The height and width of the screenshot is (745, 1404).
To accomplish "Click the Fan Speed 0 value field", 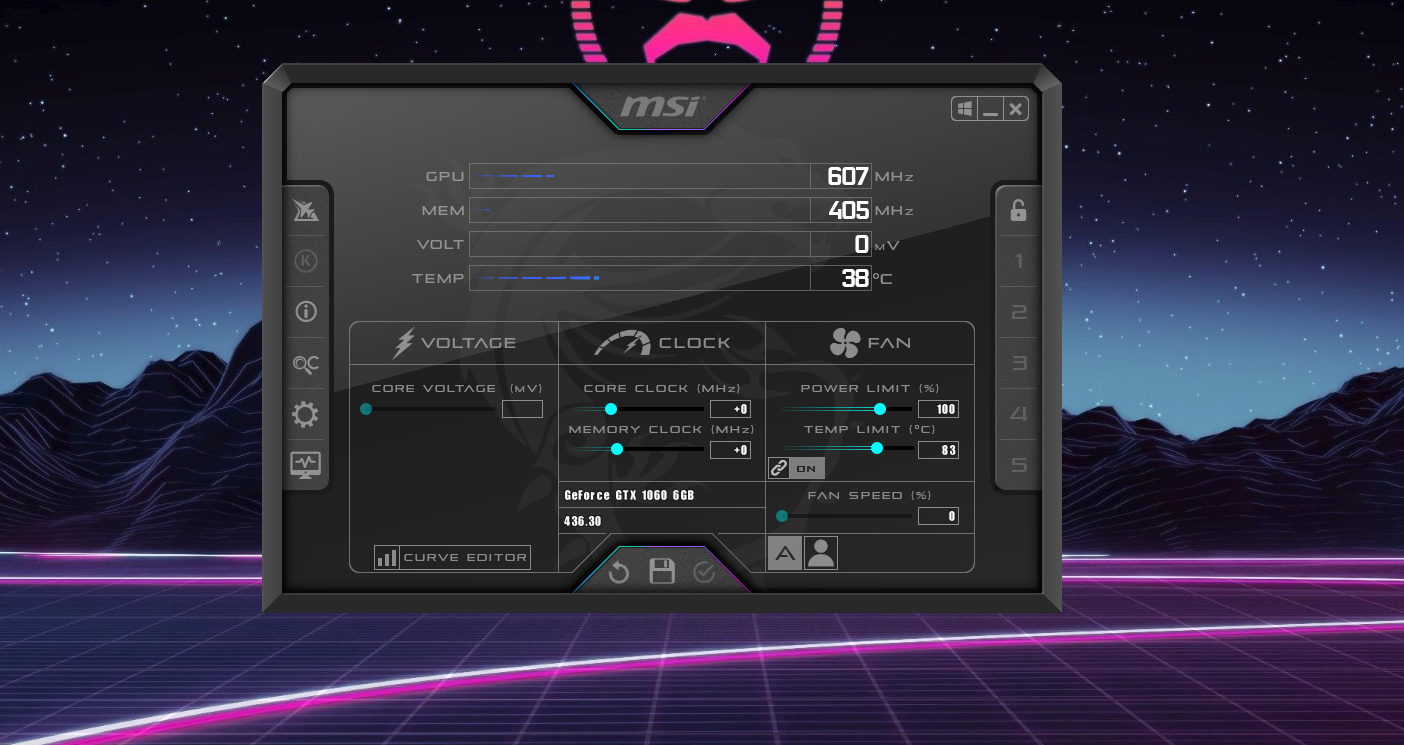I will (938, 516).
